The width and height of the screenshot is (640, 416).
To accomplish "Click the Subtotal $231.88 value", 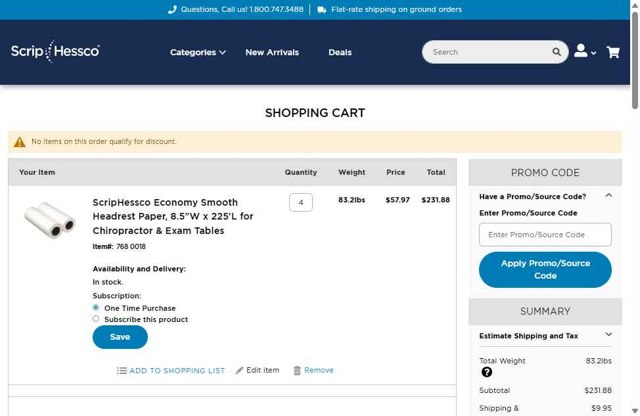I will pos(598,390).
